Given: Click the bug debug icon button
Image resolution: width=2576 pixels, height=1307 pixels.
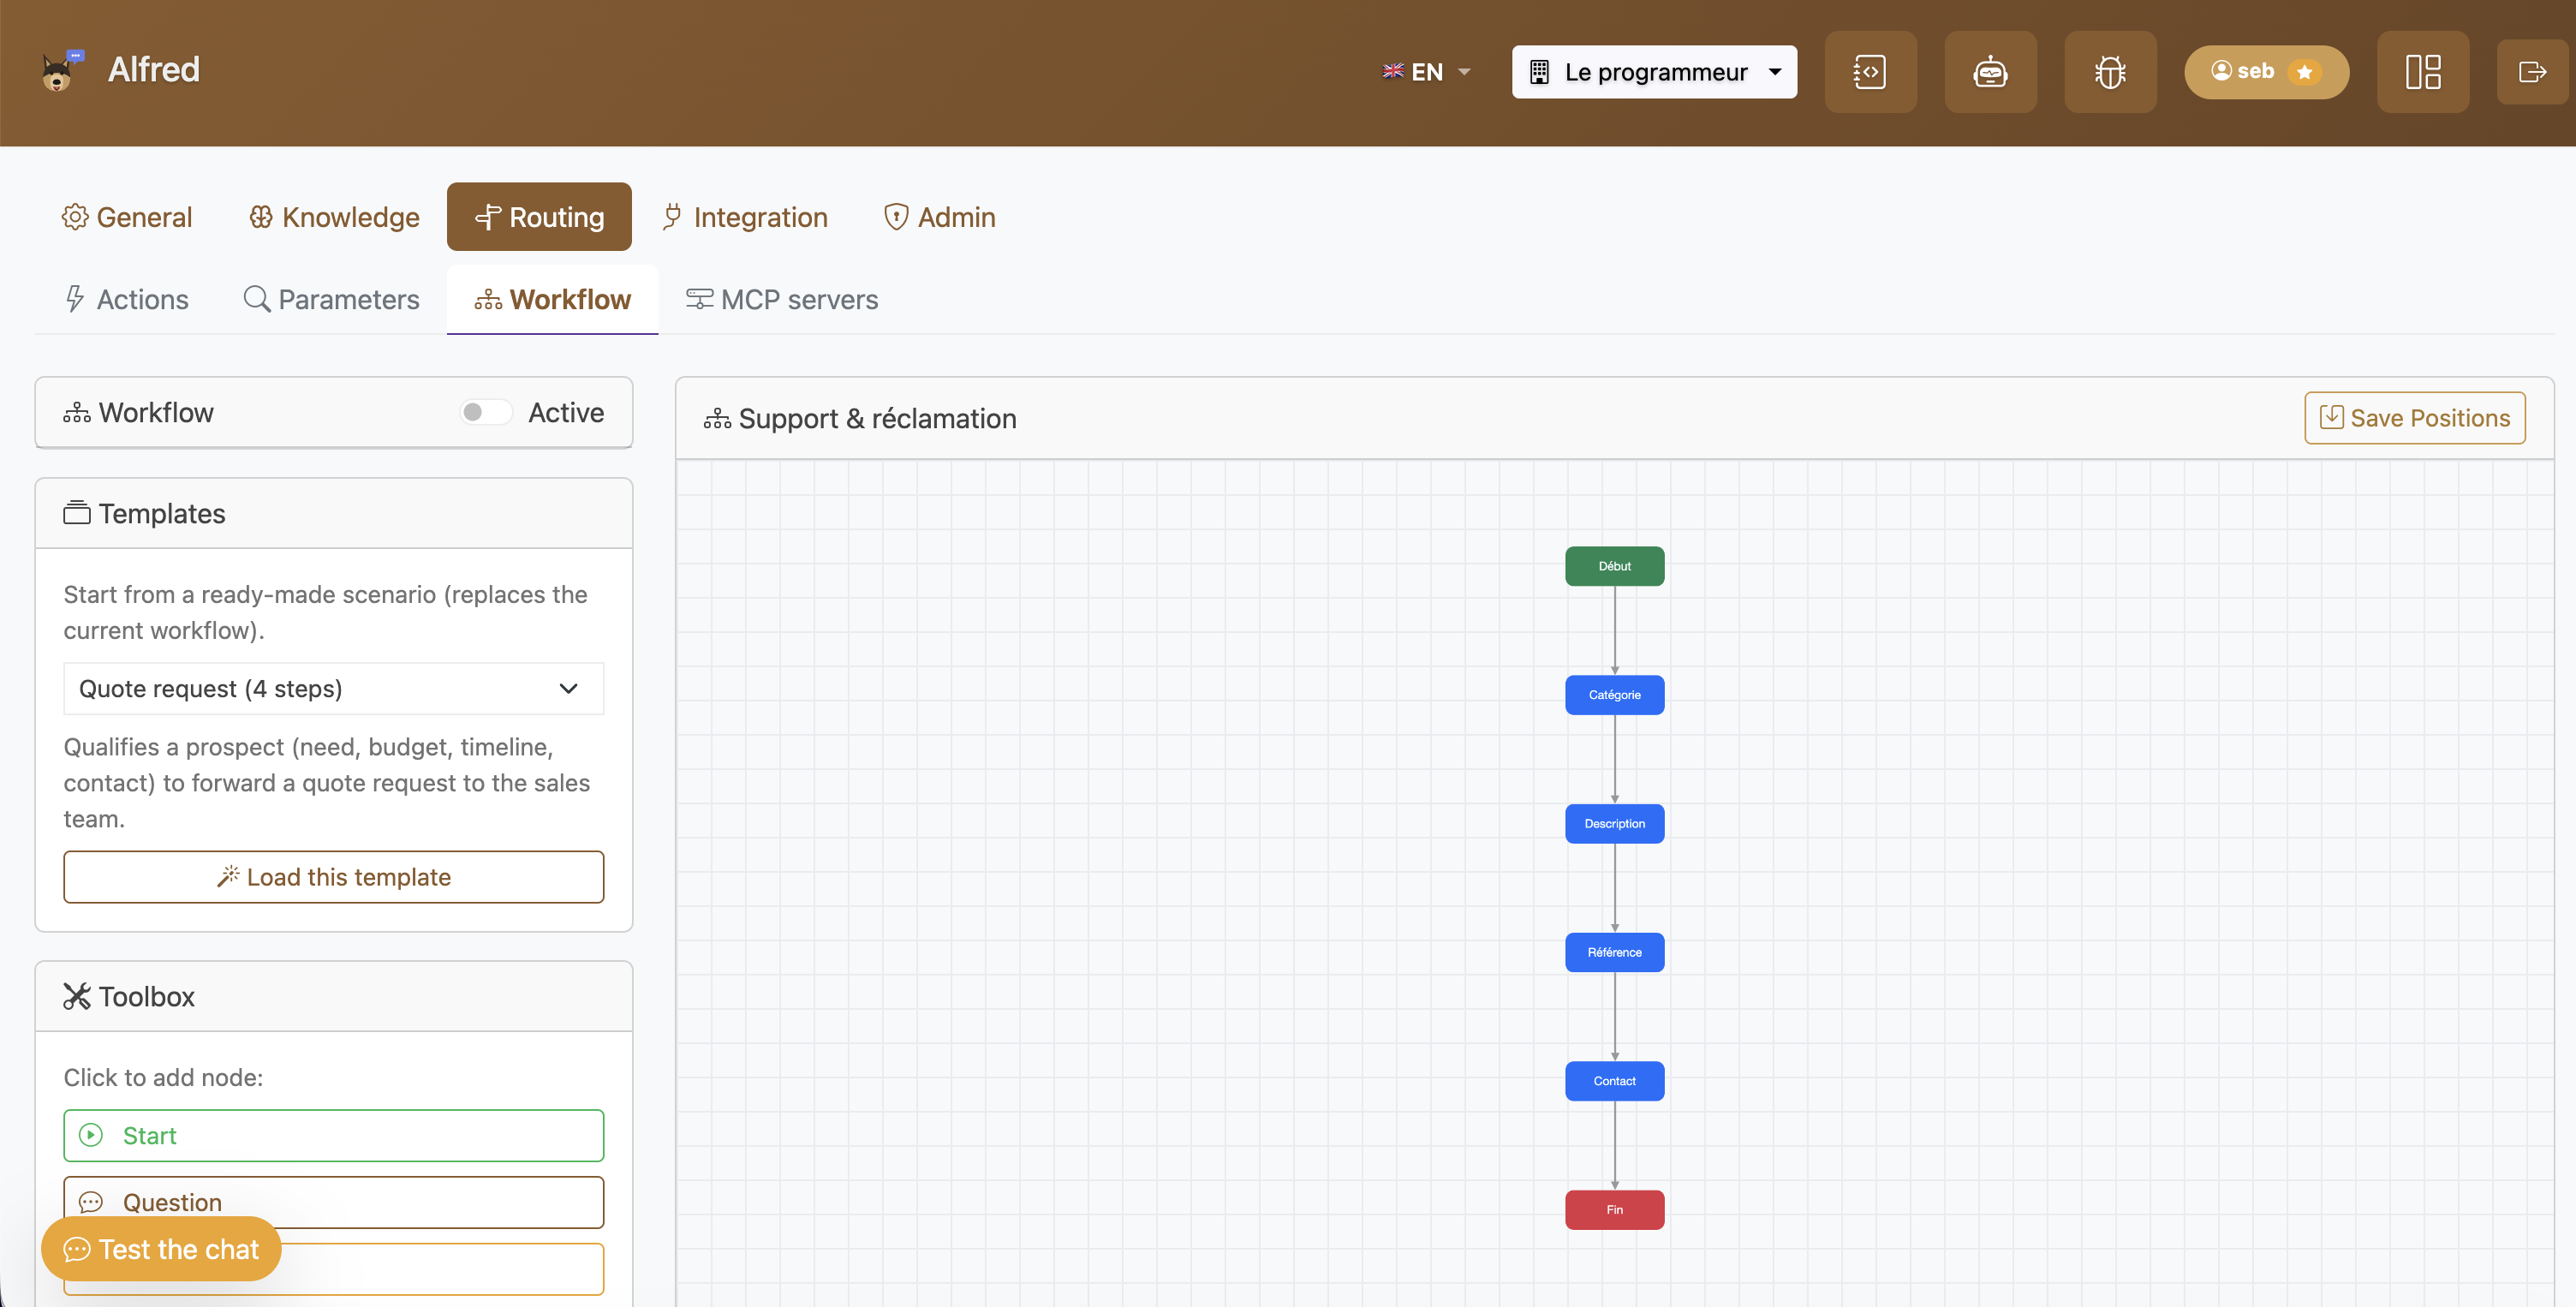Looking at the screenshot, I should pos(2110,72).
